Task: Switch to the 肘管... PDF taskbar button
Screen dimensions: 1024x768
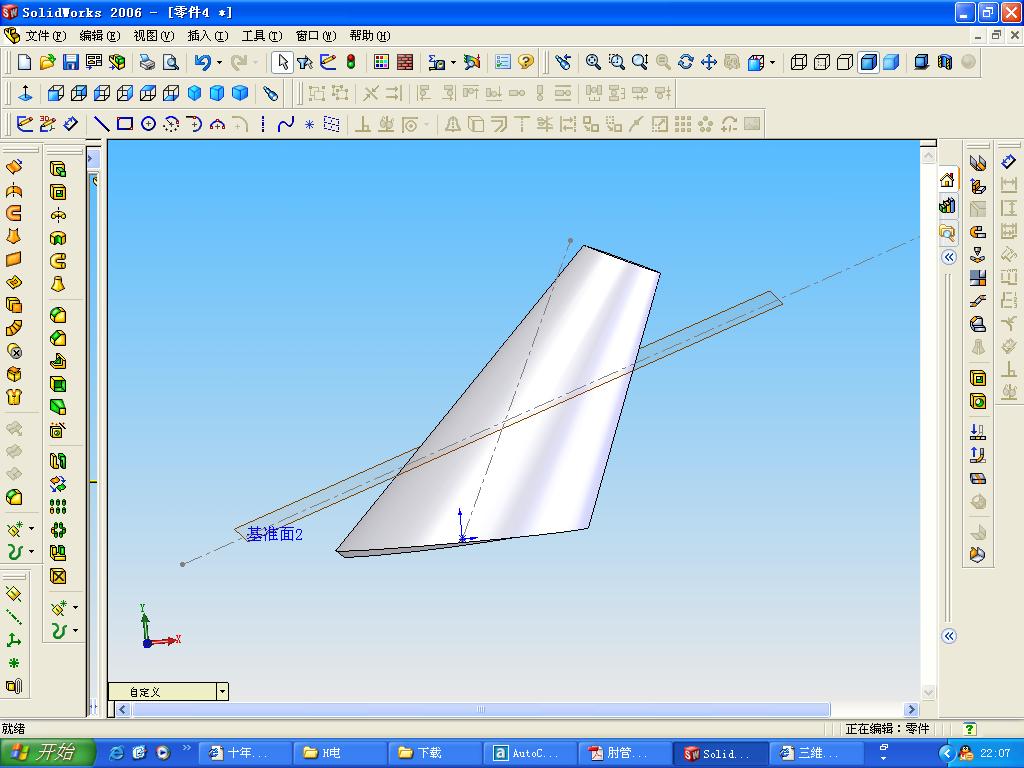Action: 624,753
